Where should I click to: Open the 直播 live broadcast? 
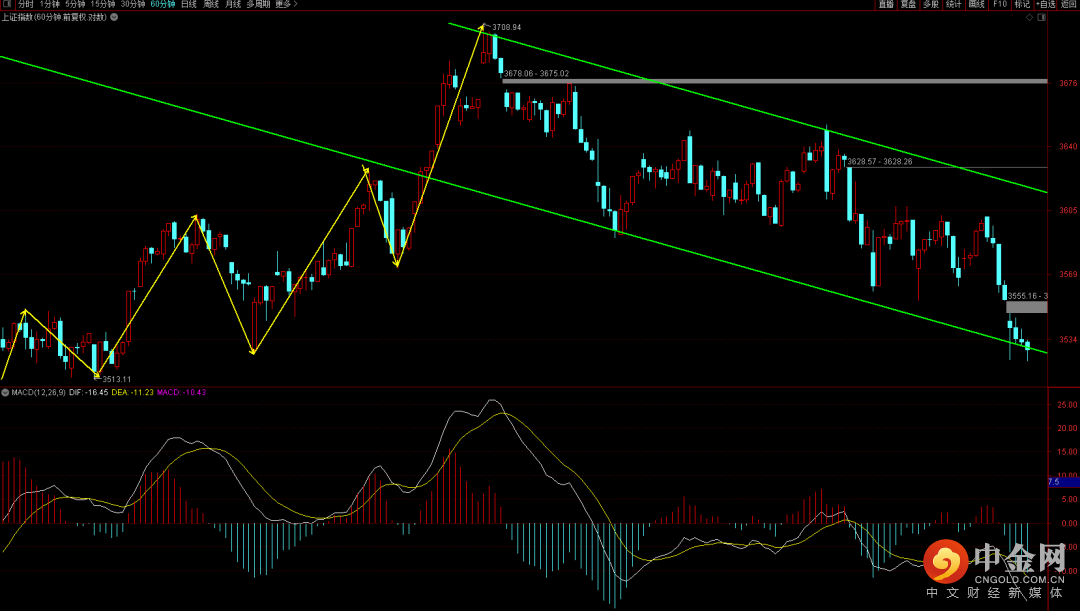pos(886,4)
